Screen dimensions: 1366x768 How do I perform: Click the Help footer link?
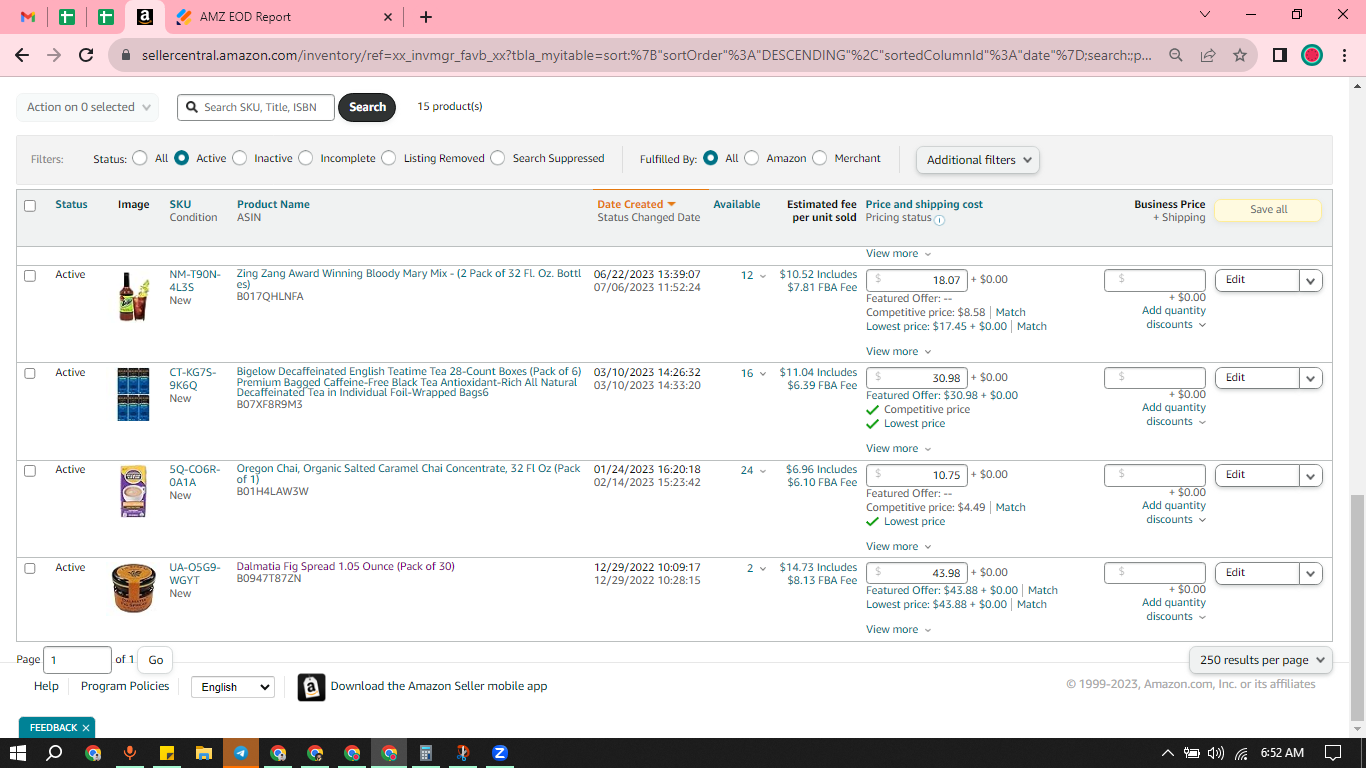[x=46, y=687]
